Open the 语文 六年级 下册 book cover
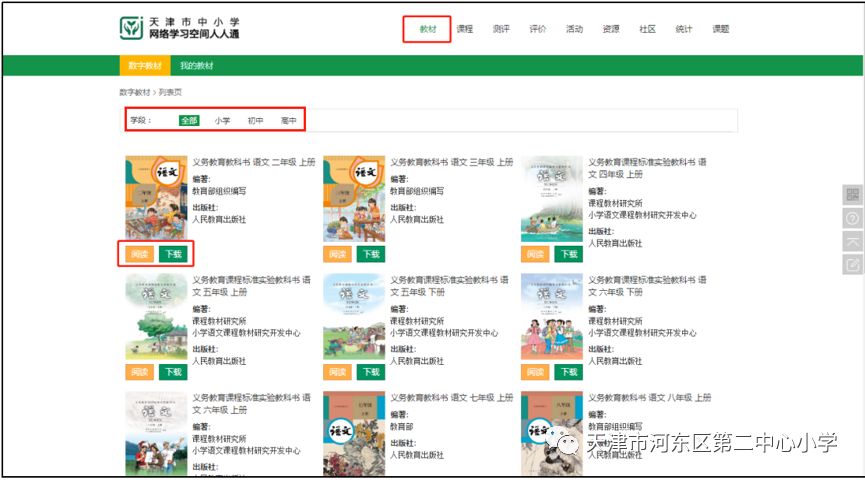 (x=552, y=317)
